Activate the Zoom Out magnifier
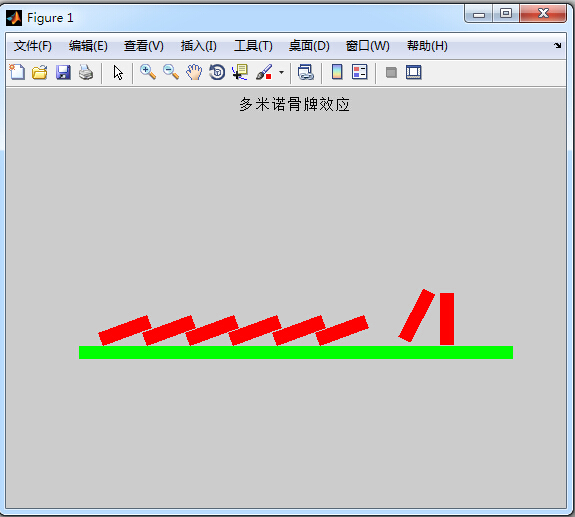The image size is (575, 517). click(171, 72)
